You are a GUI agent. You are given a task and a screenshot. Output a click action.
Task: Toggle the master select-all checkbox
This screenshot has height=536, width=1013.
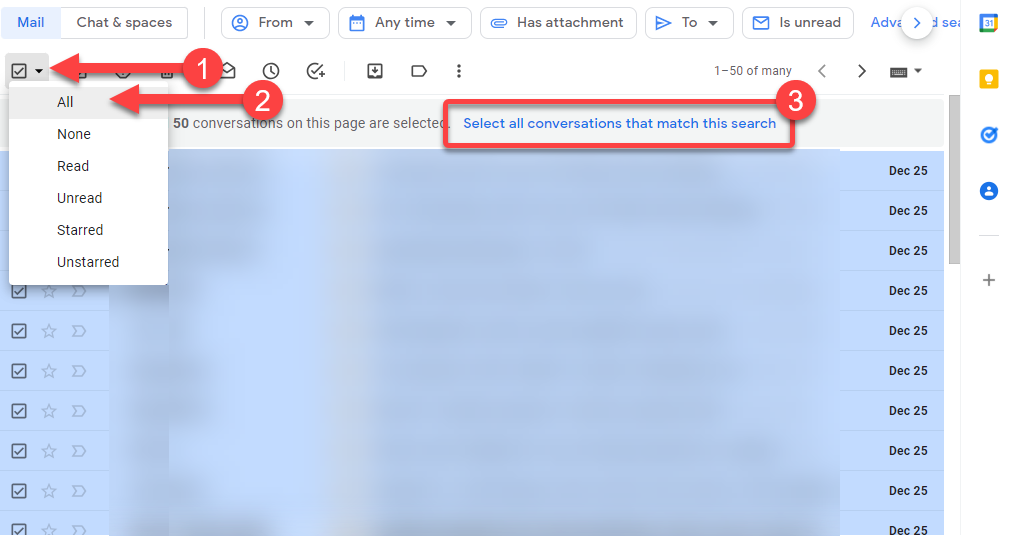[x=19, y=71]
